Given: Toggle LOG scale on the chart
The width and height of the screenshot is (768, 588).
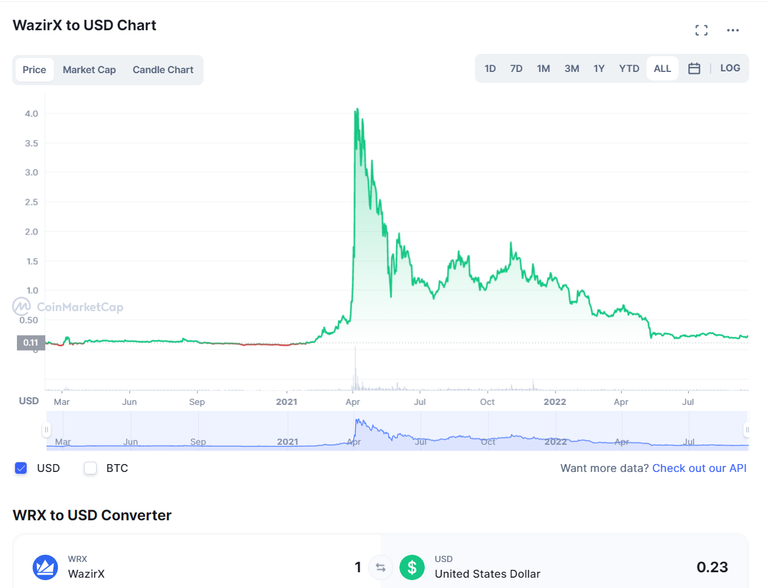Looking at the screenshot, I should coord(730,68).
